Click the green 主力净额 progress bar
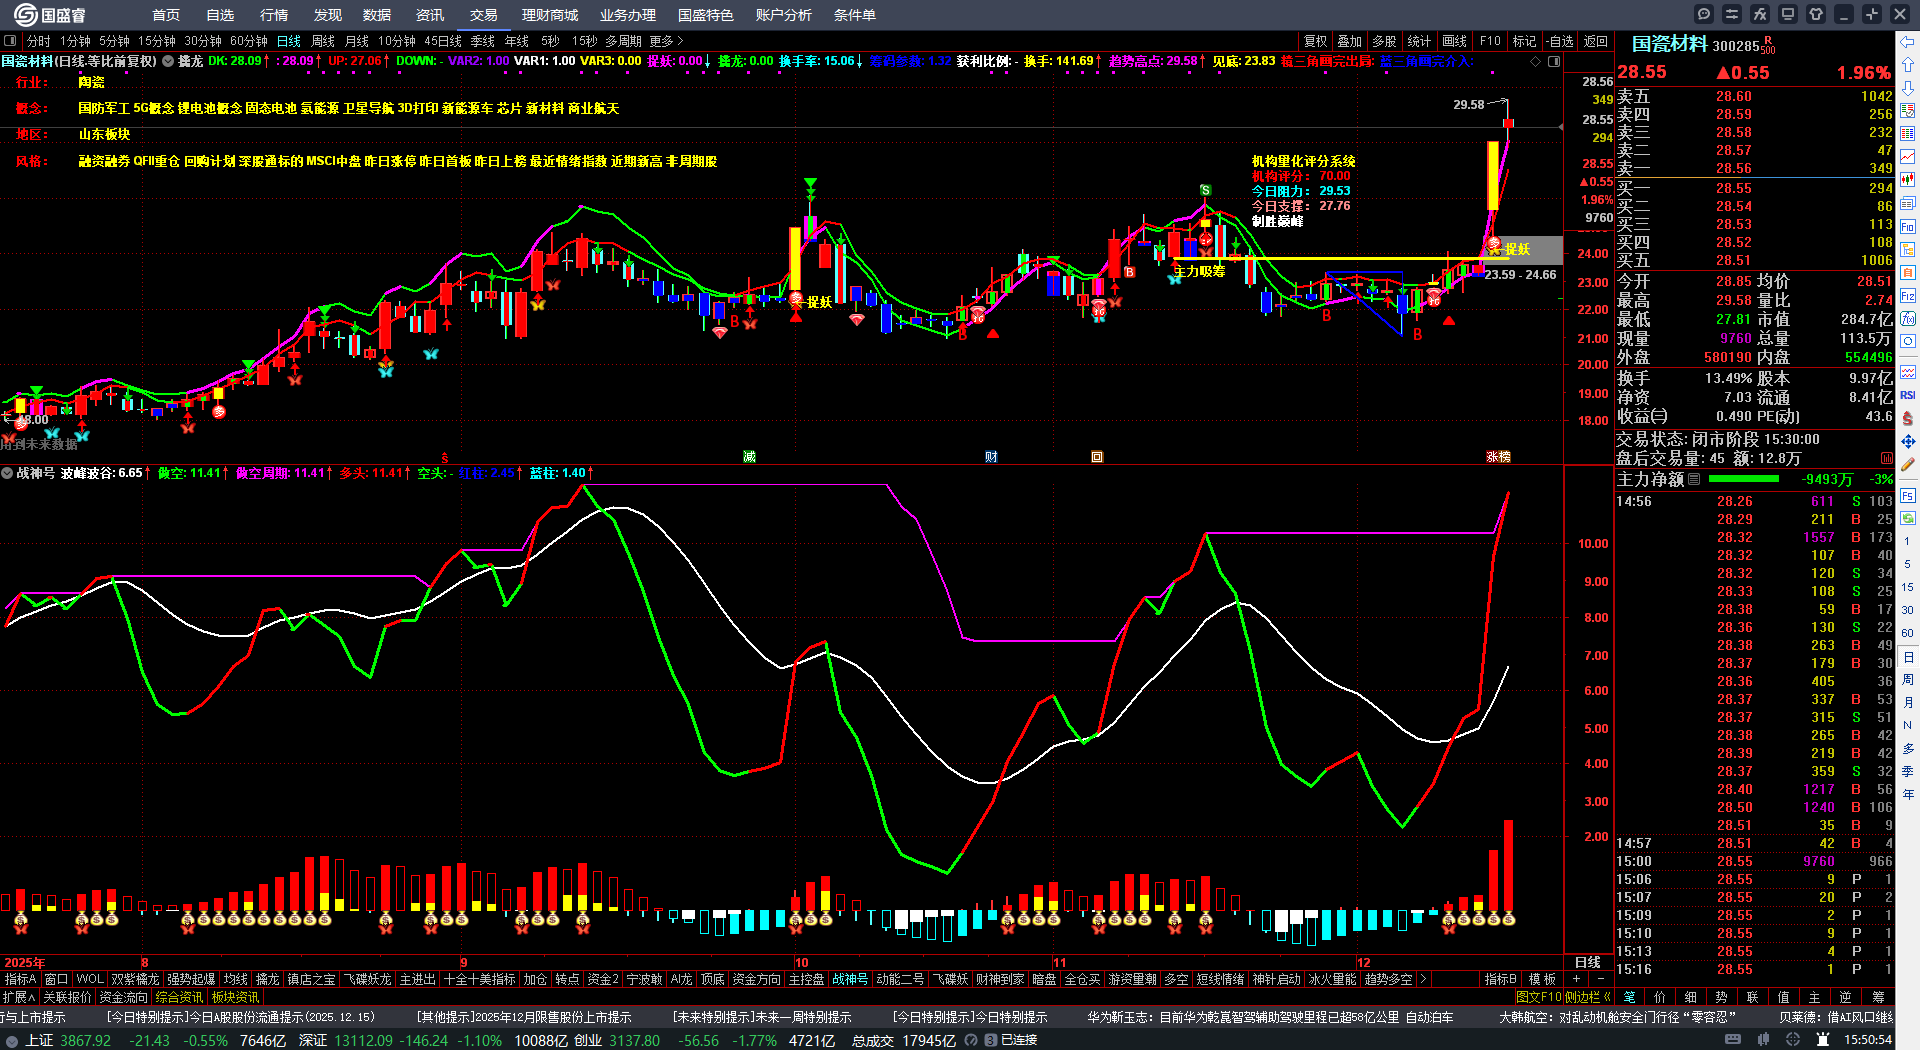The width and height of the screenshot is (1920, 1050). click(1743, 479)
